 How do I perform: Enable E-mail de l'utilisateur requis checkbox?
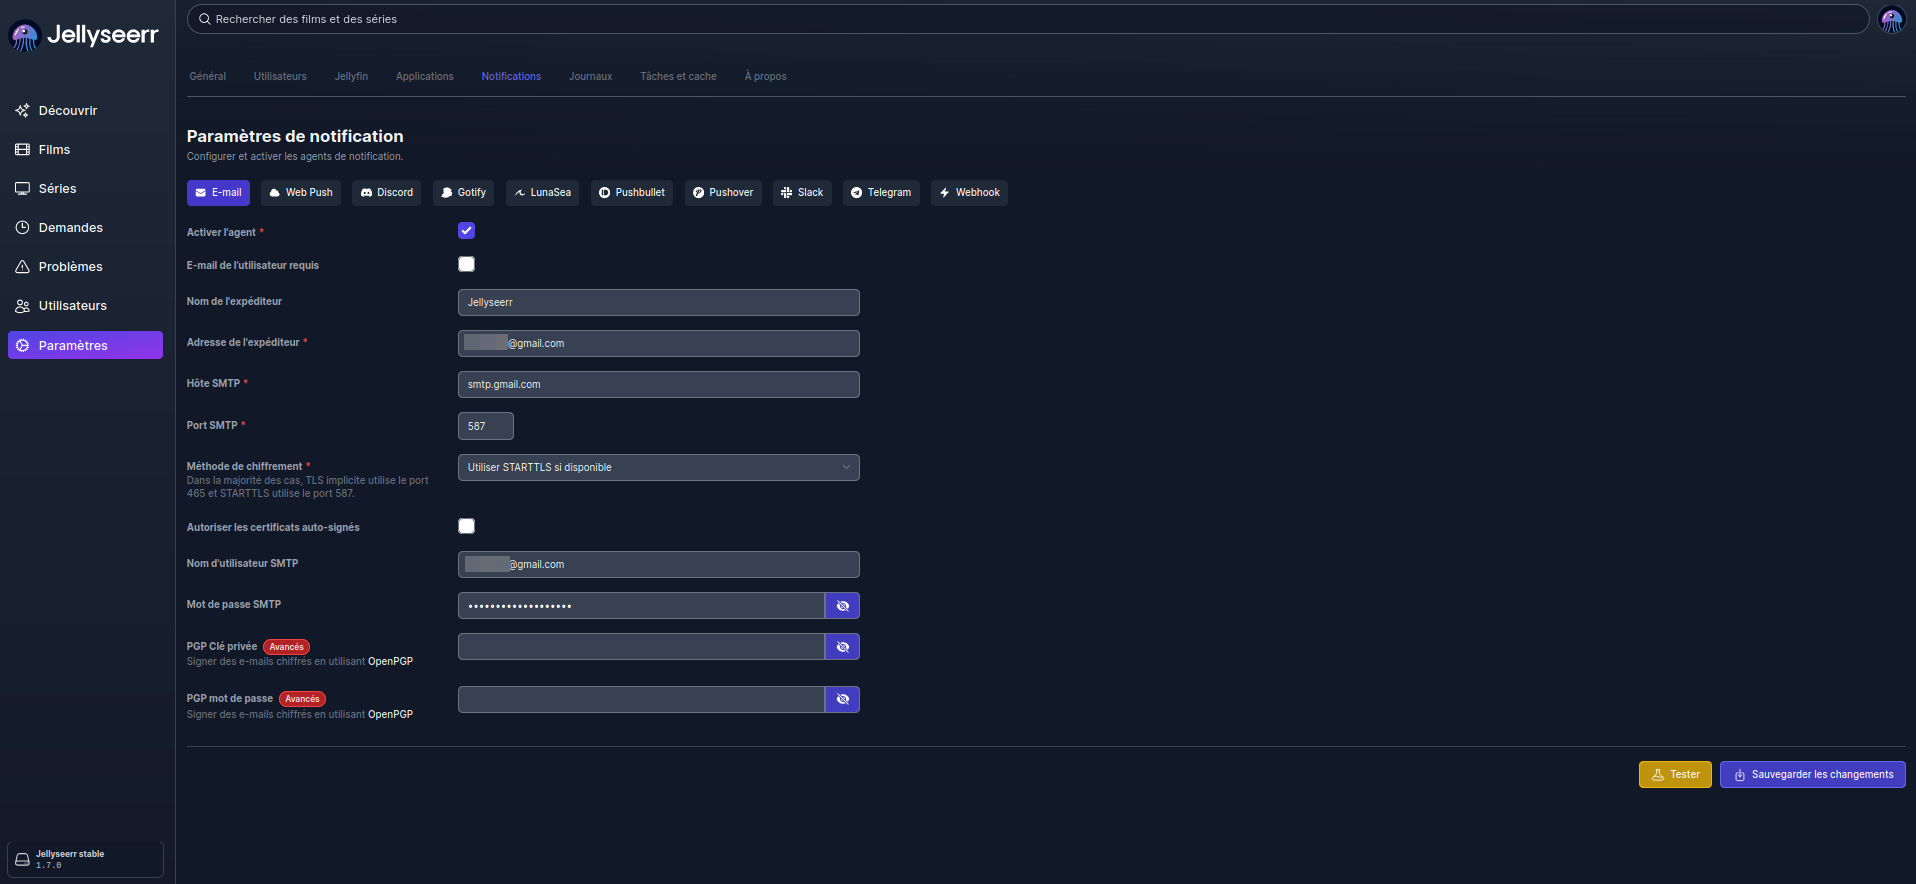click(466, 264)
